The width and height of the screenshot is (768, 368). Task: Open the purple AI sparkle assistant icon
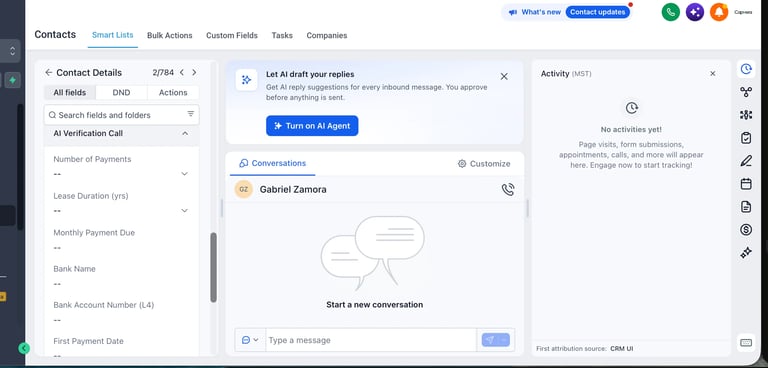[x=695, y=12]
